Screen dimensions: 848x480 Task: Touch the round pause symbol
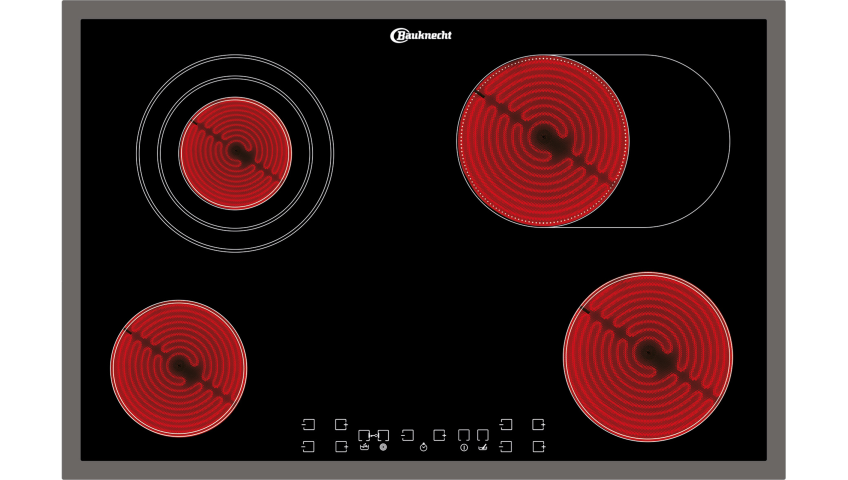(x=383, y=447)
